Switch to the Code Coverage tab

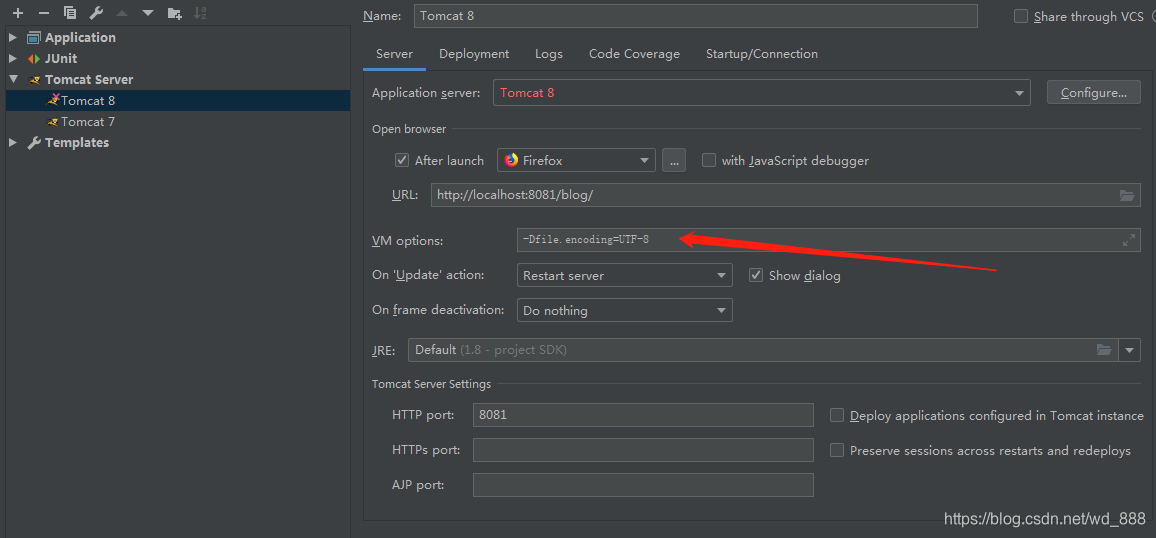[635, 54]
